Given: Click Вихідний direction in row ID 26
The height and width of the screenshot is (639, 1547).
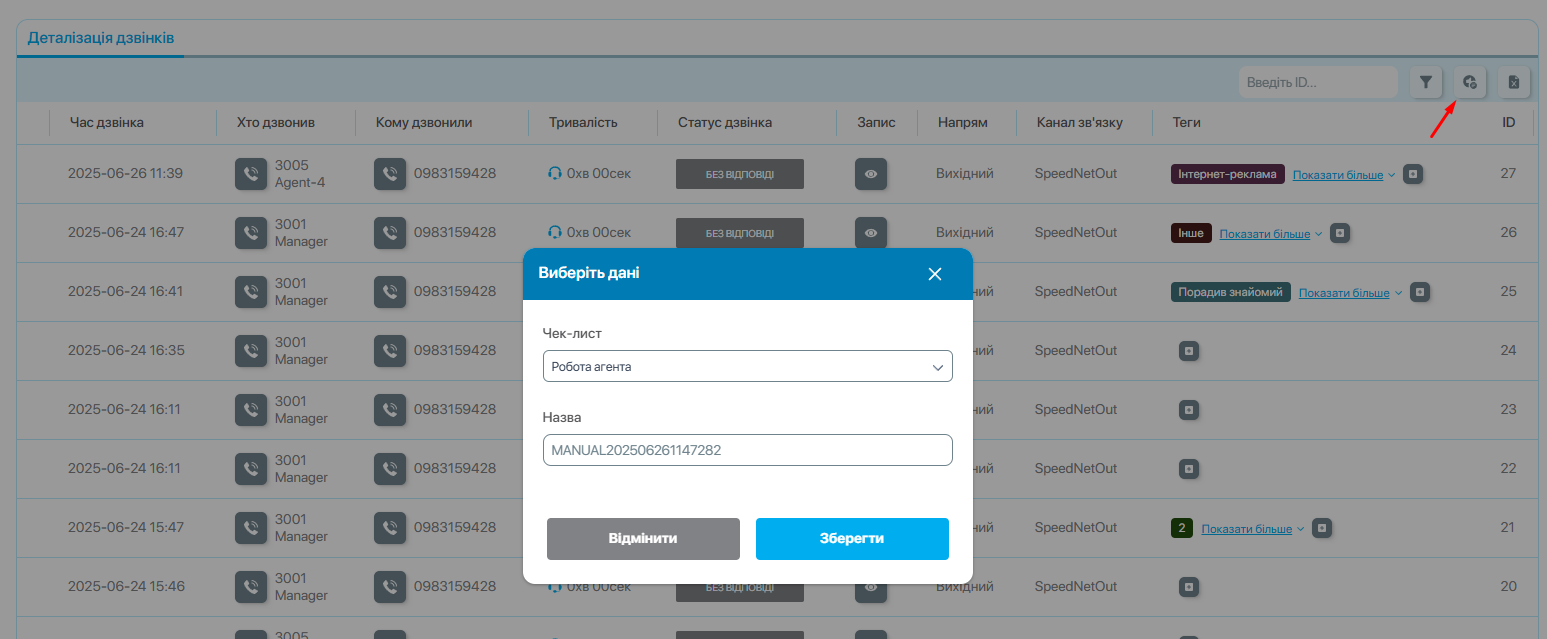Looking at the screenshot, I should [965, 233].
